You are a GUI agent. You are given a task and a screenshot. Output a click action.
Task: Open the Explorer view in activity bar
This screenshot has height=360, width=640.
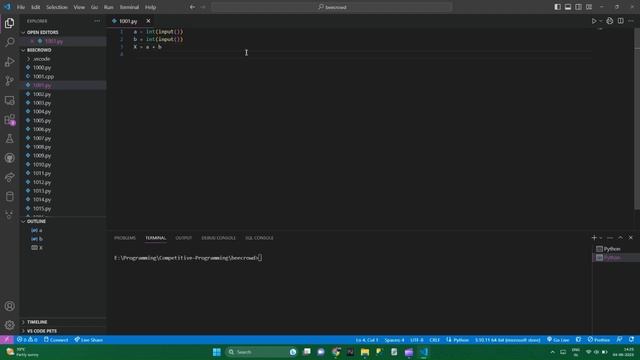click(x=9, y=23)
